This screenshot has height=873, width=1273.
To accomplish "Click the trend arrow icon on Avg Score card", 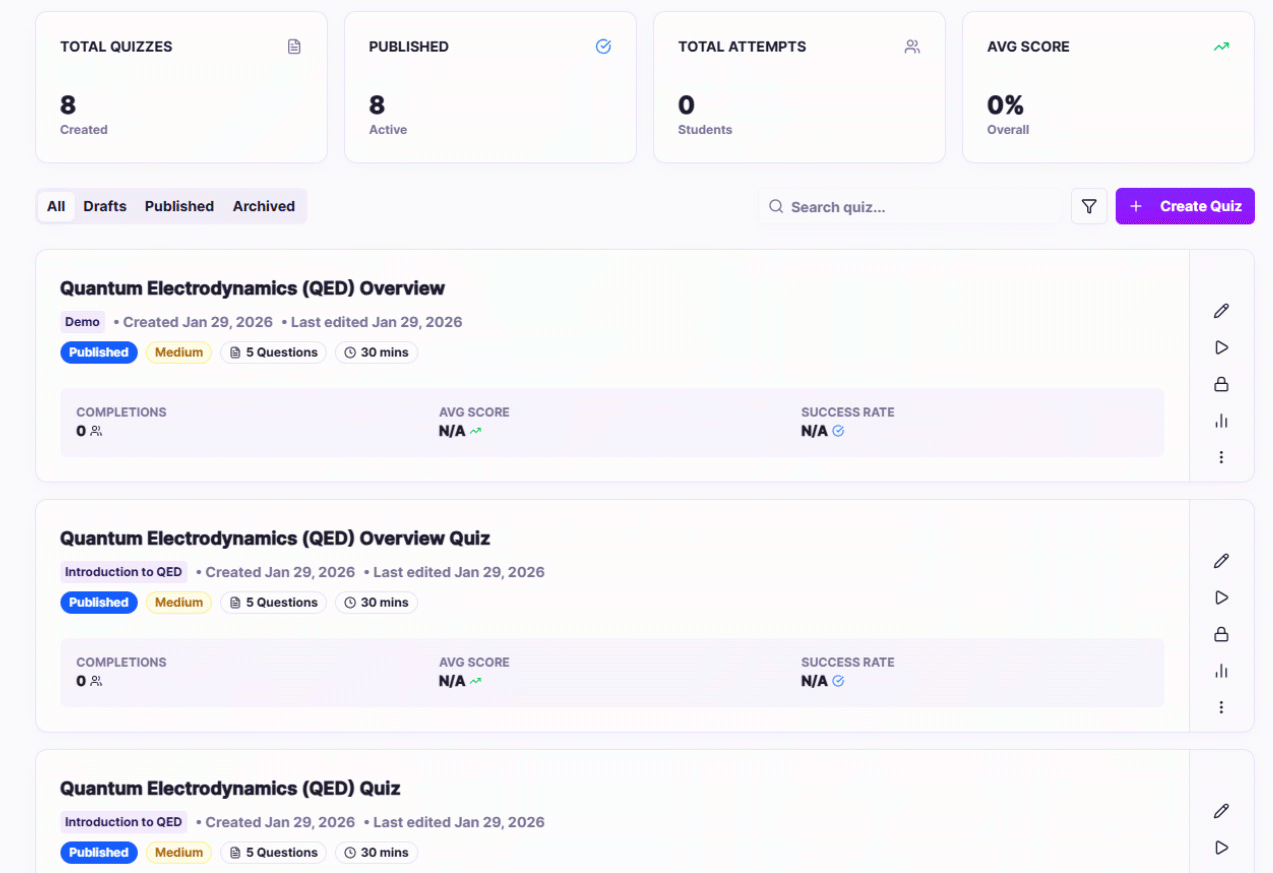I will pyautogui.click(x=1221, y=46).
